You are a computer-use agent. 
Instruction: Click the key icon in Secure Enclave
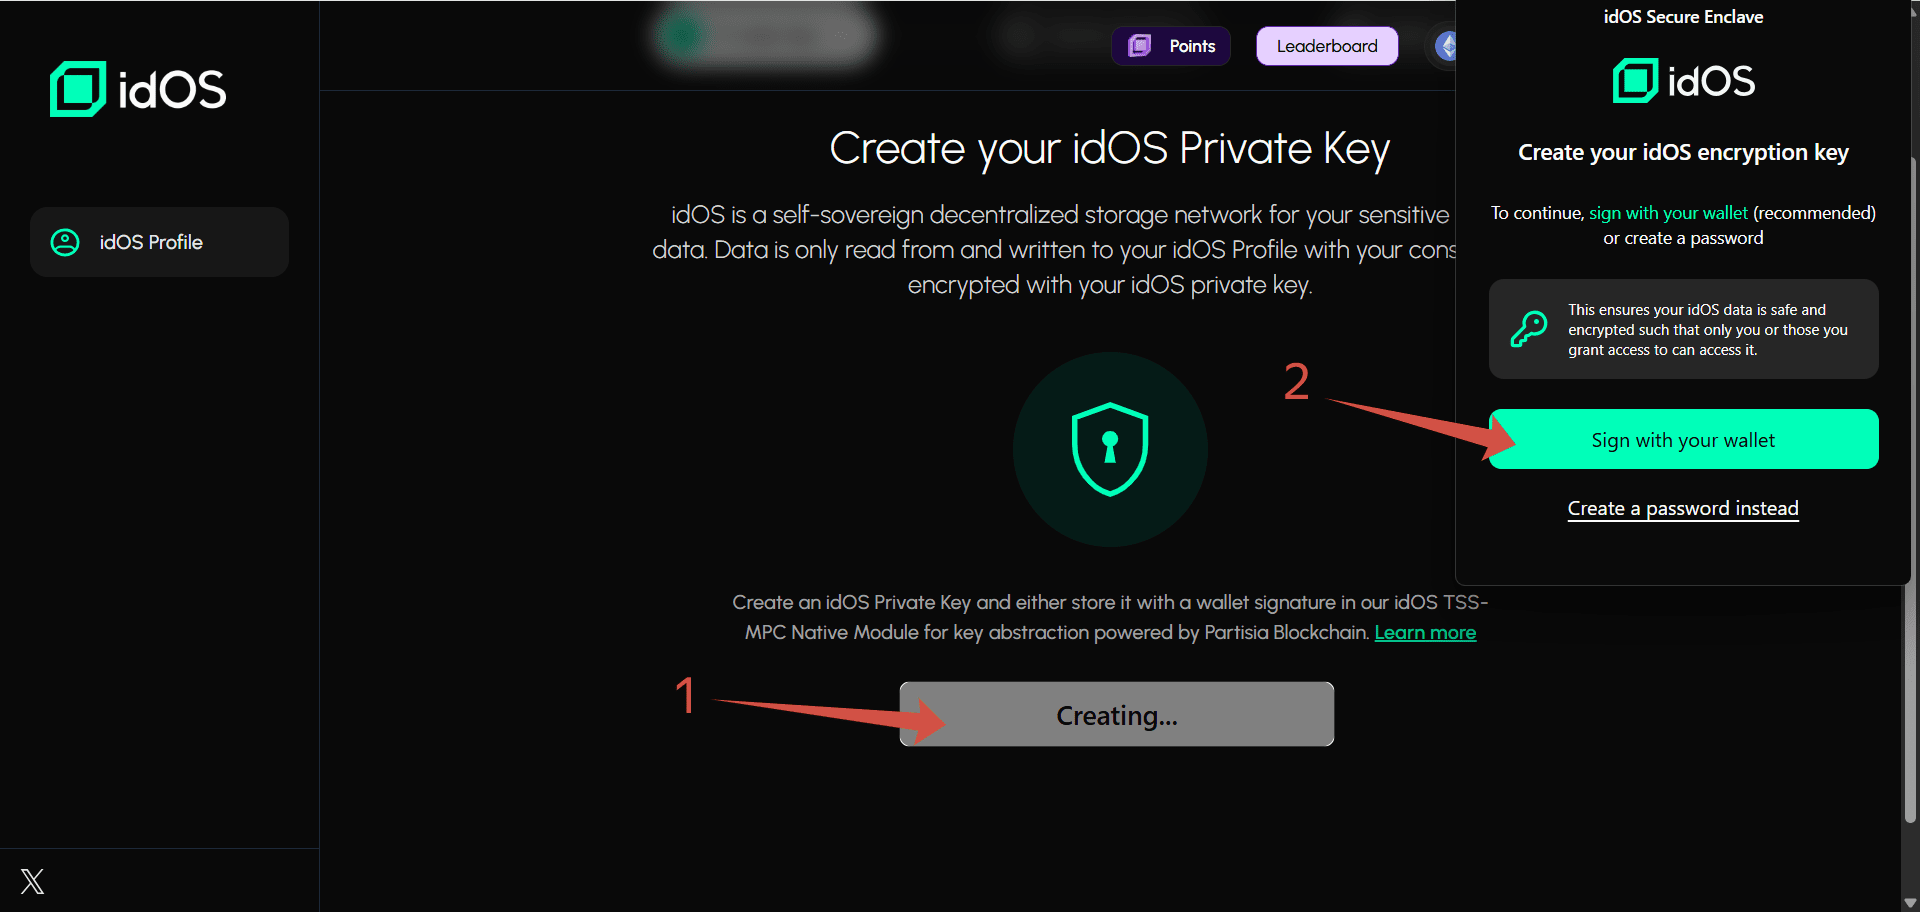[x=1529, y=329]
